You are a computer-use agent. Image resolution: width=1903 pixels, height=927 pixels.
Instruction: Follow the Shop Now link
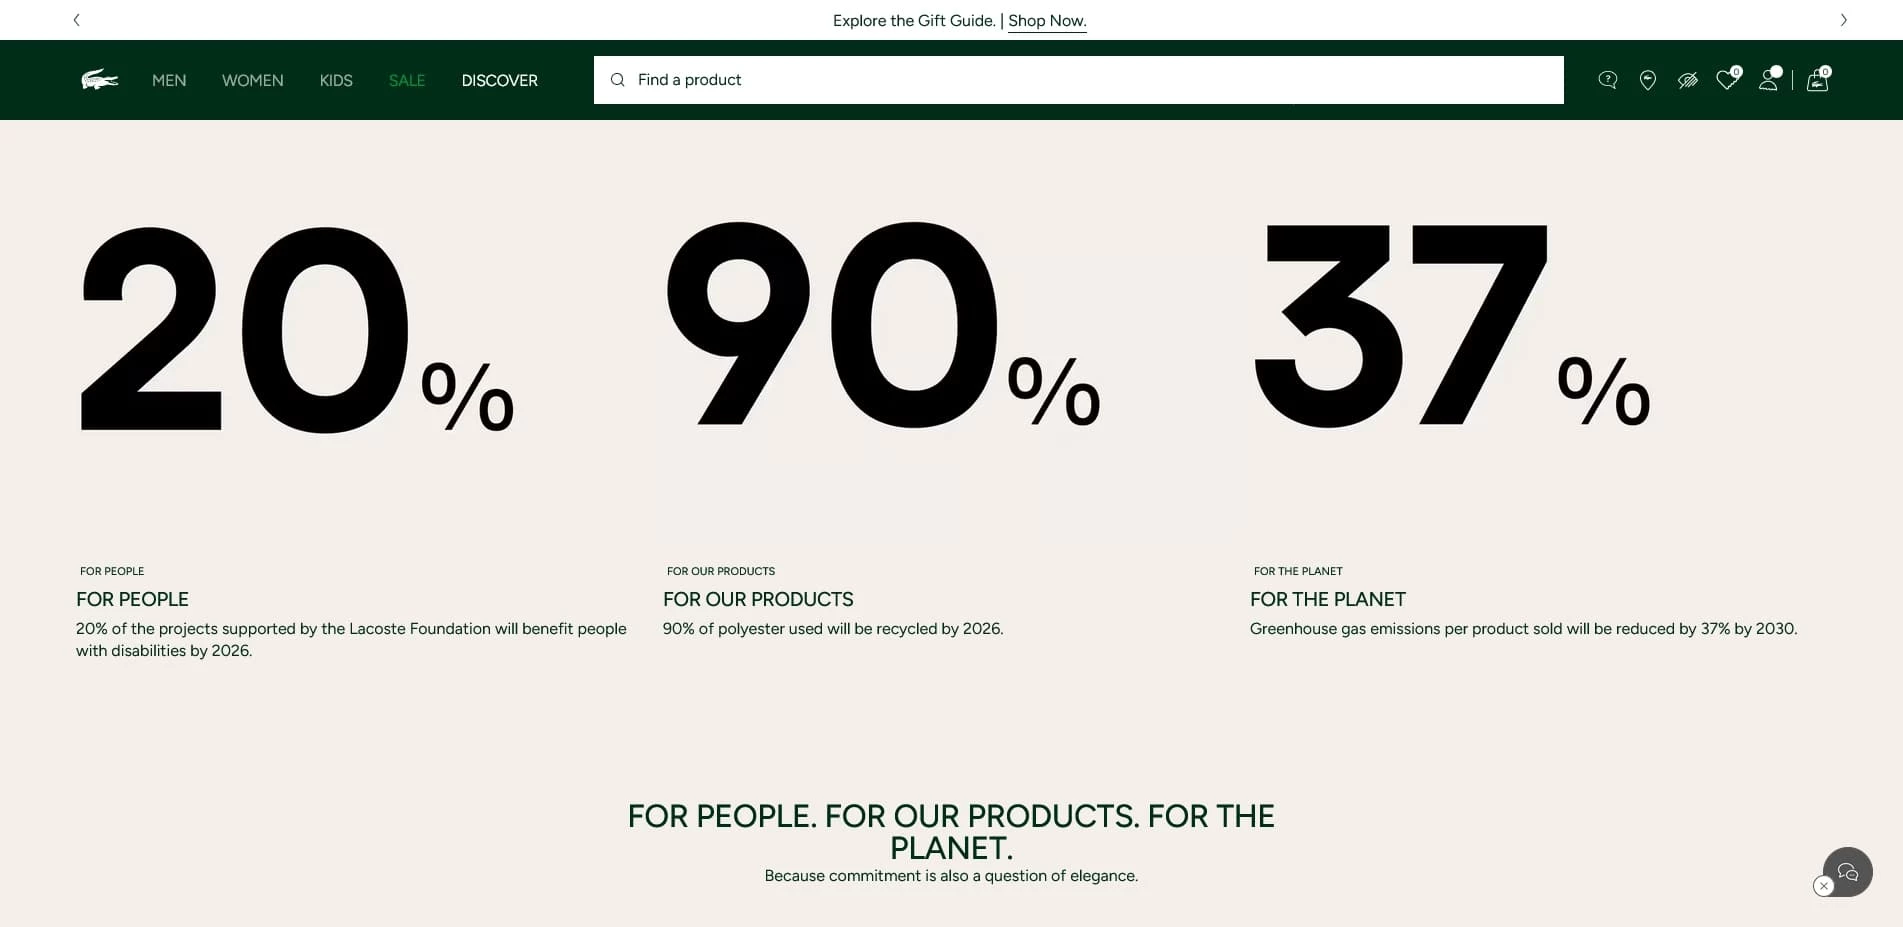click(1047, 21)
